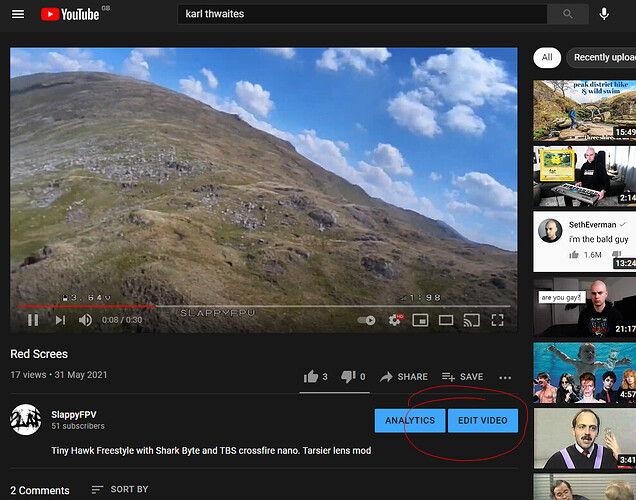
Task: Open the SlappyFPV channel avatar
Action: [26, 420]
